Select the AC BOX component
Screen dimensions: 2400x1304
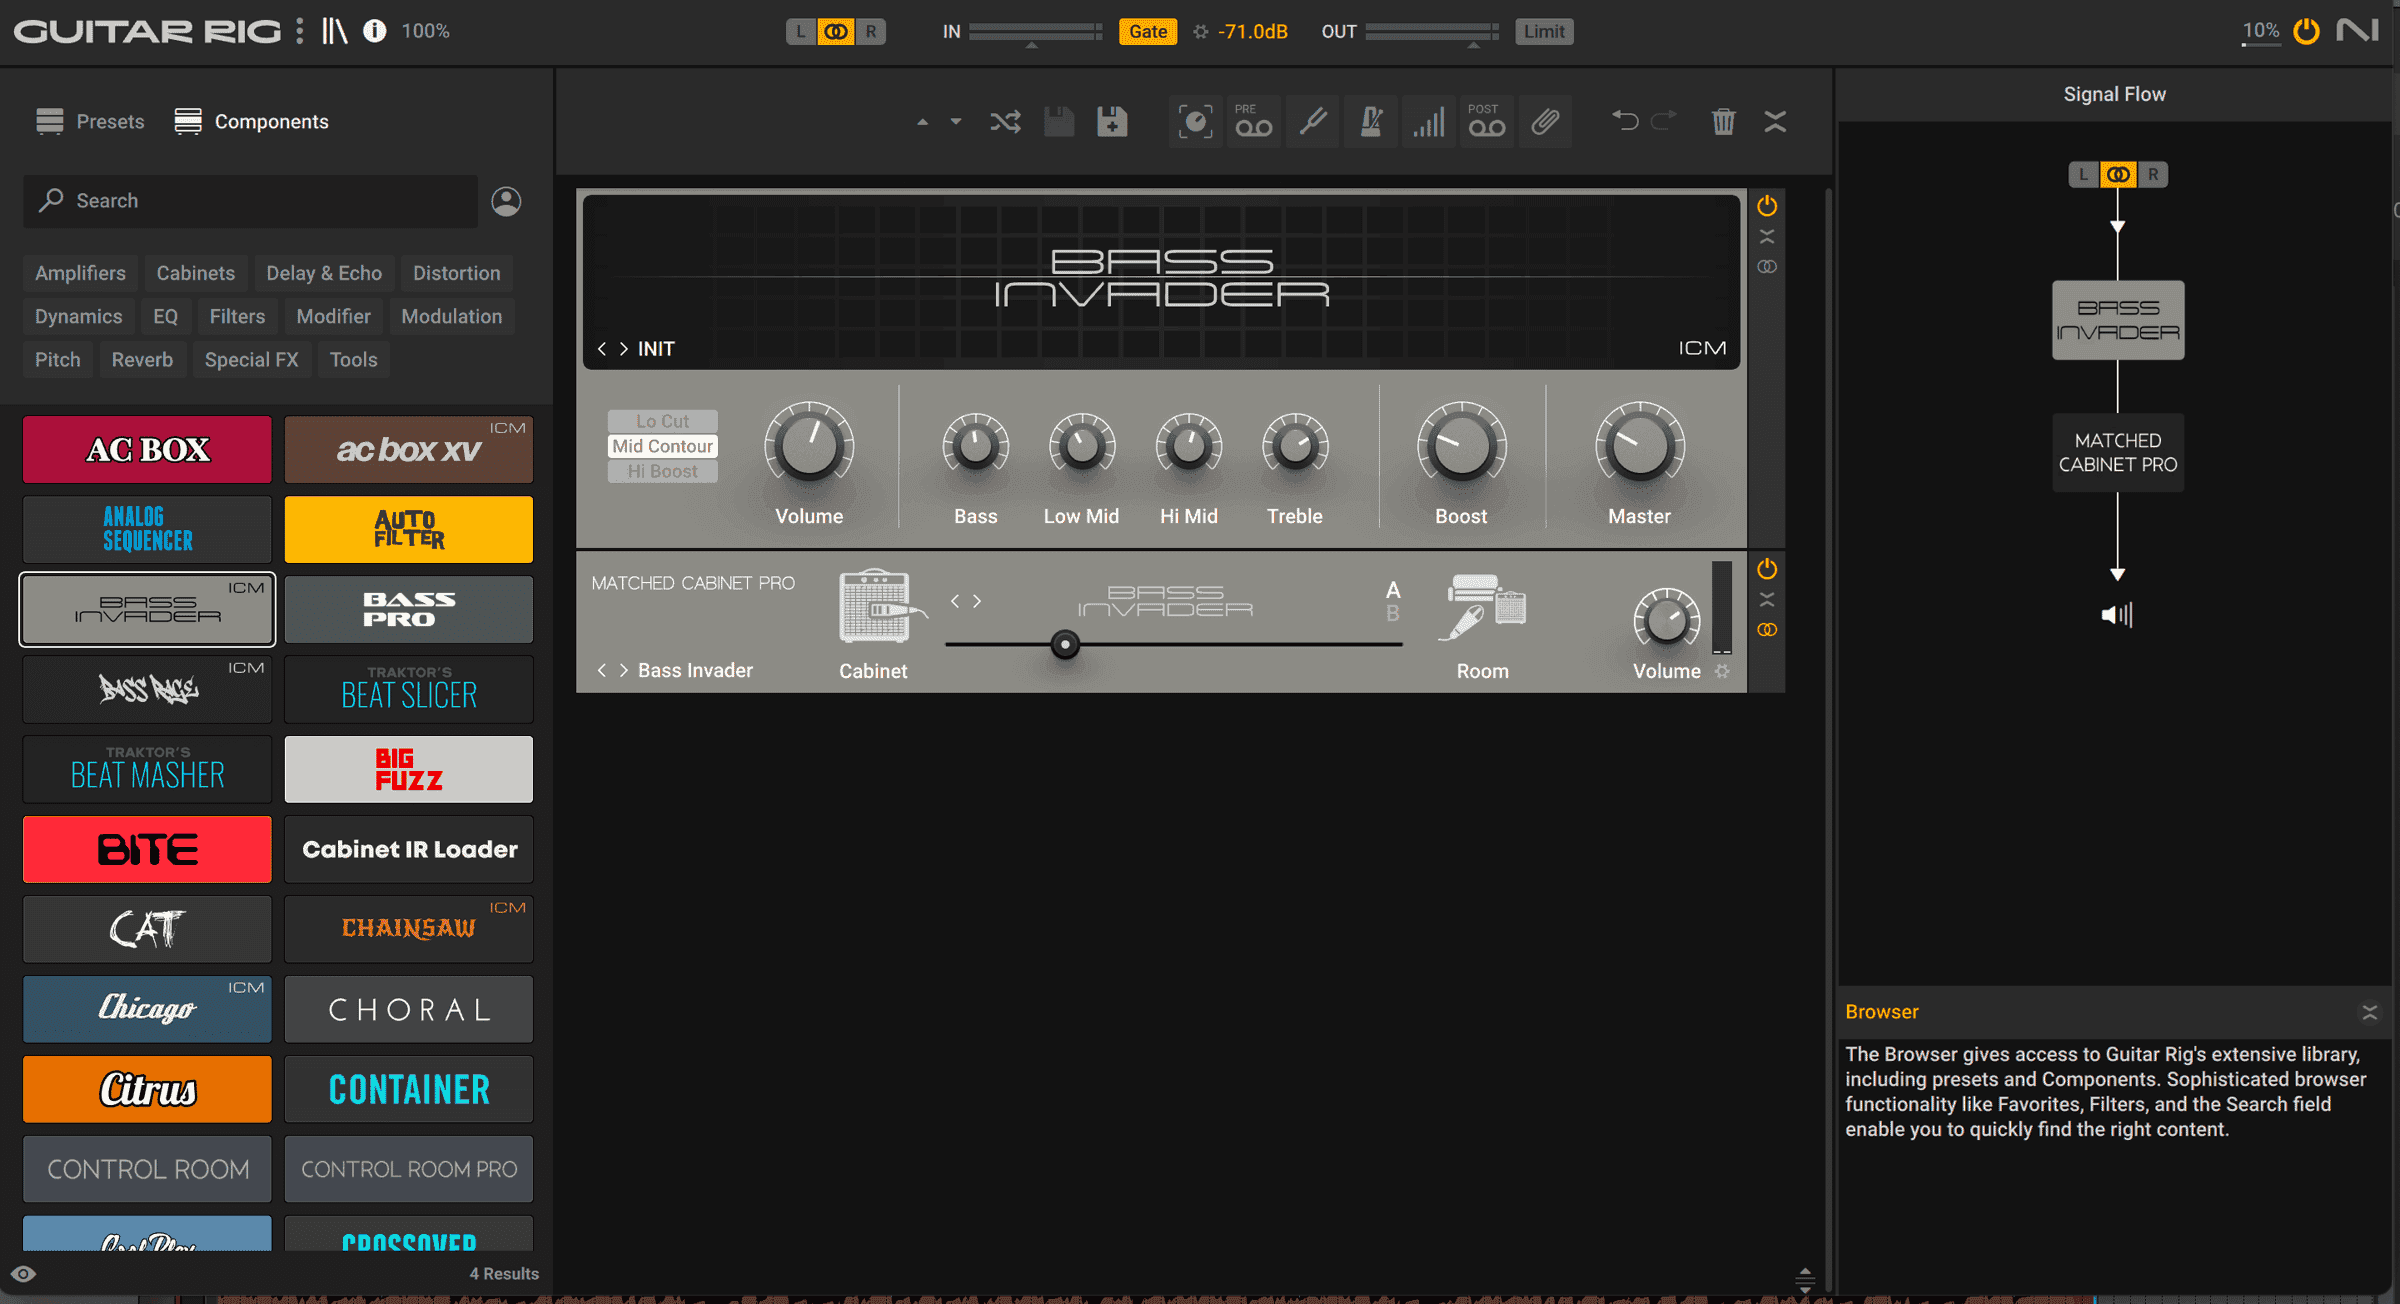[147, 450]
